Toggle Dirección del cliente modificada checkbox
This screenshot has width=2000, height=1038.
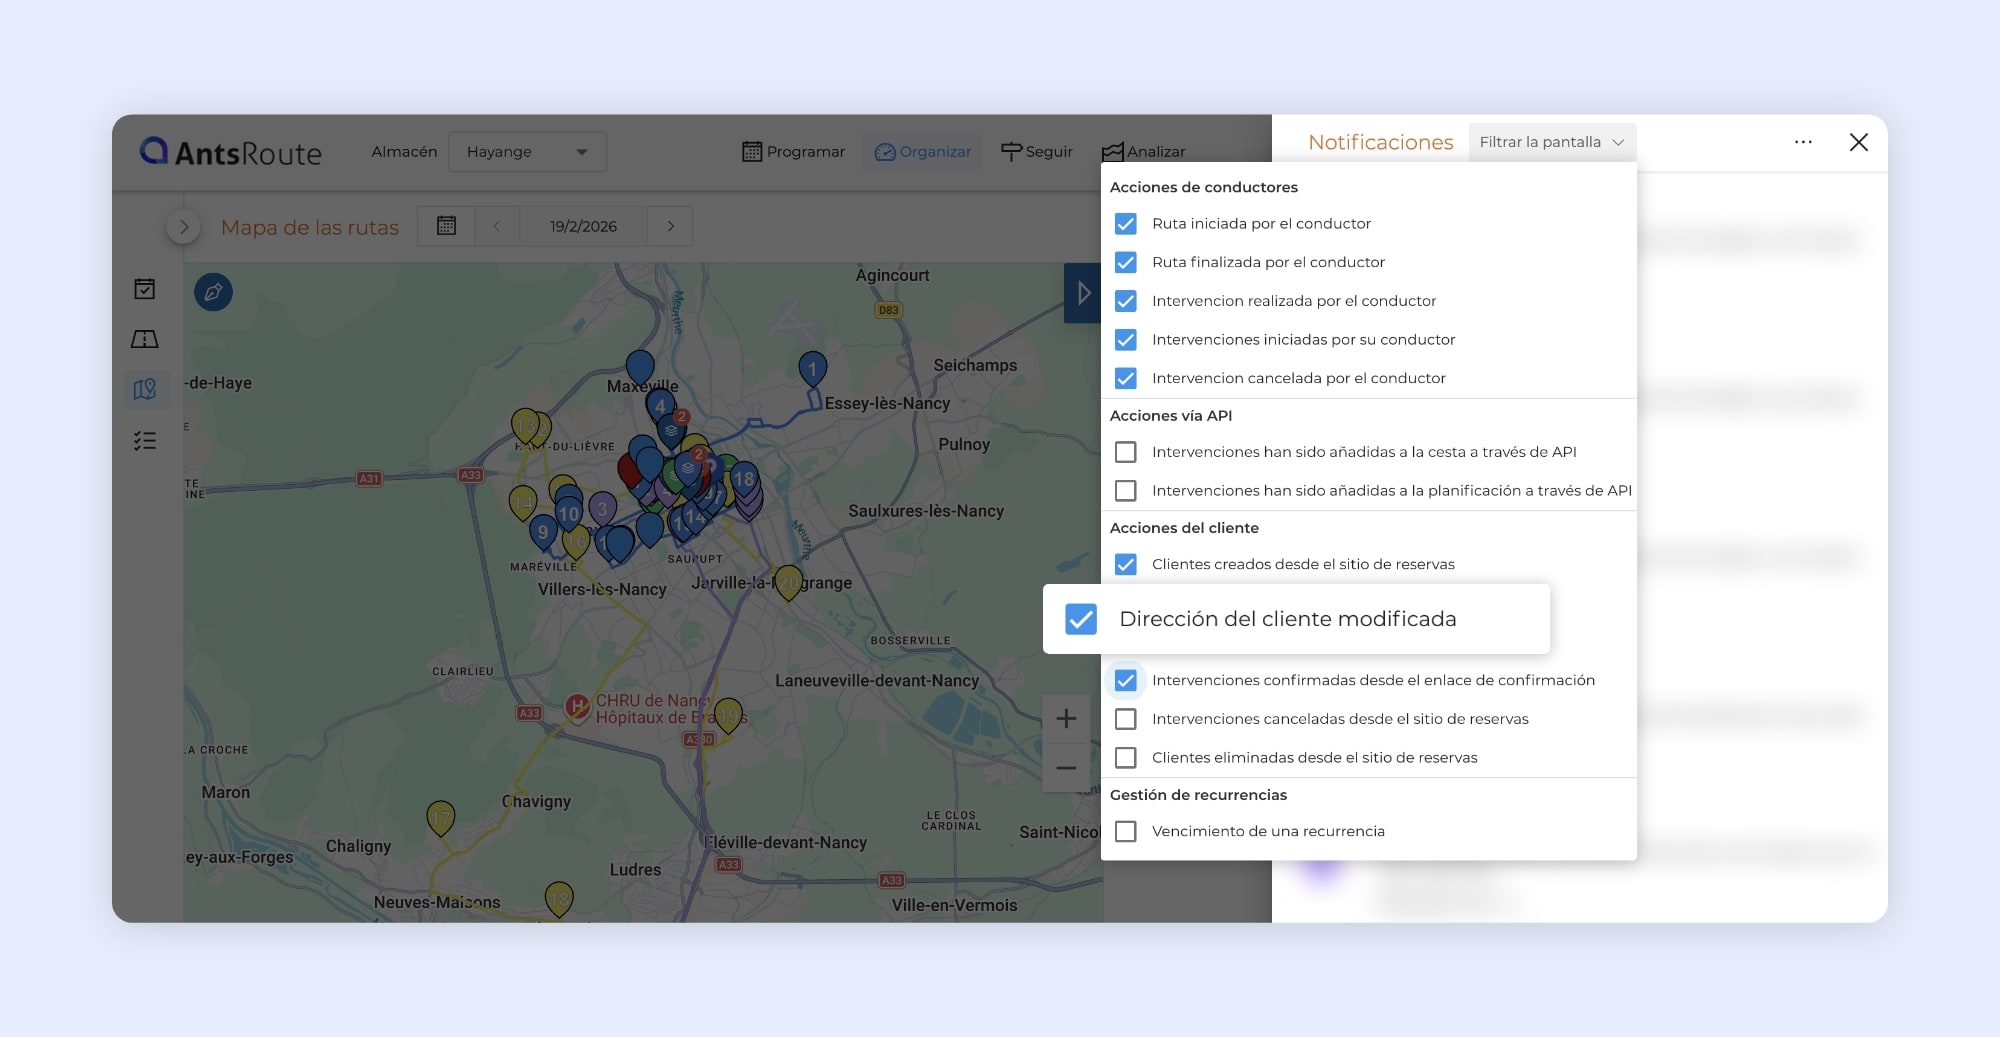(1080, 619)
